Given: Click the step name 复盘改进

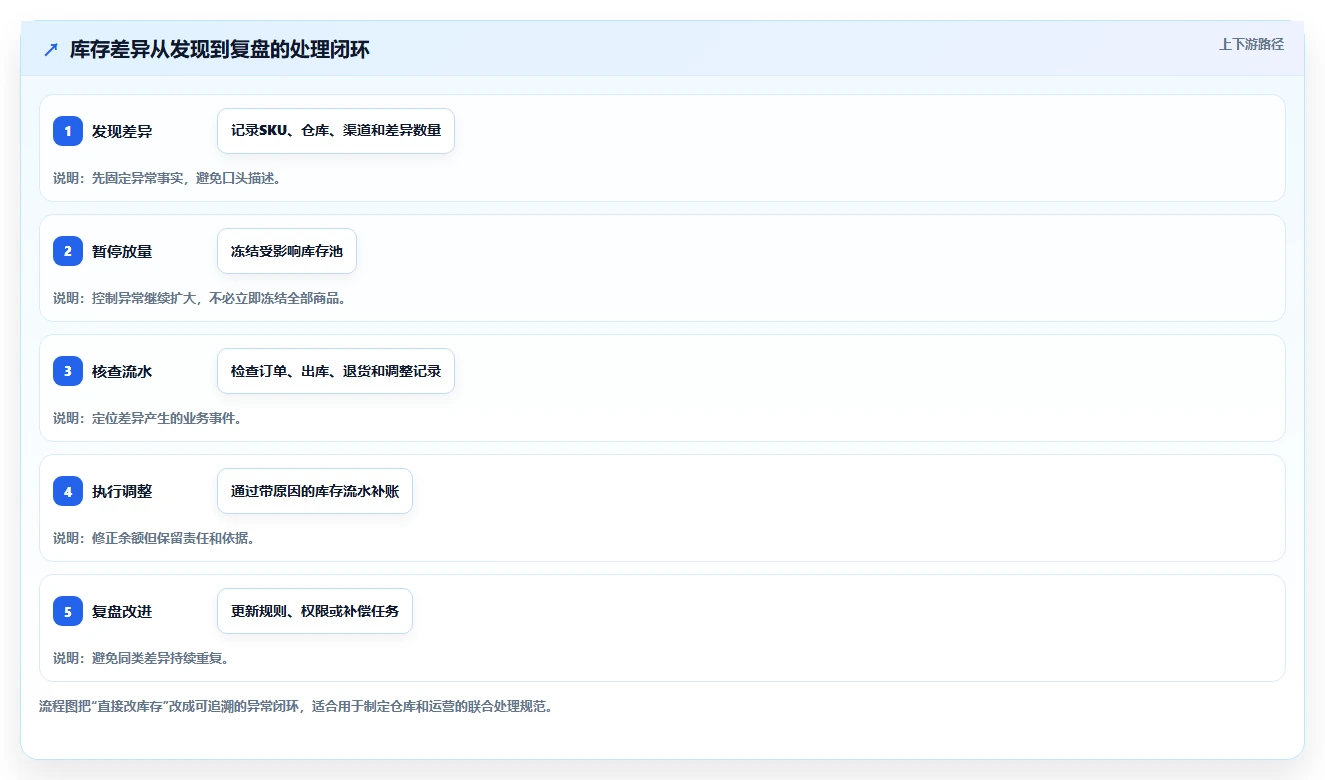Looking at the screenshot, I should [x=122, y=611].
